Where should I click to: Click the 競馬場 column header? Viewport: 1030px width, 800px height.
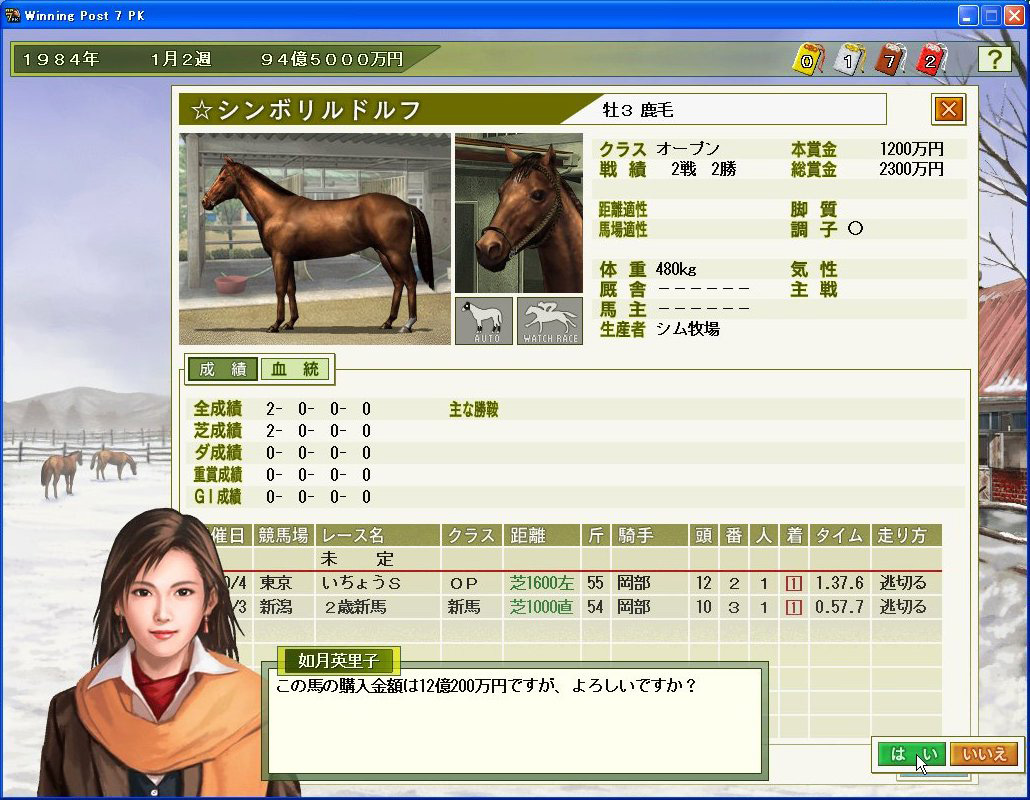pyautogui.click(x=283, y=535)
